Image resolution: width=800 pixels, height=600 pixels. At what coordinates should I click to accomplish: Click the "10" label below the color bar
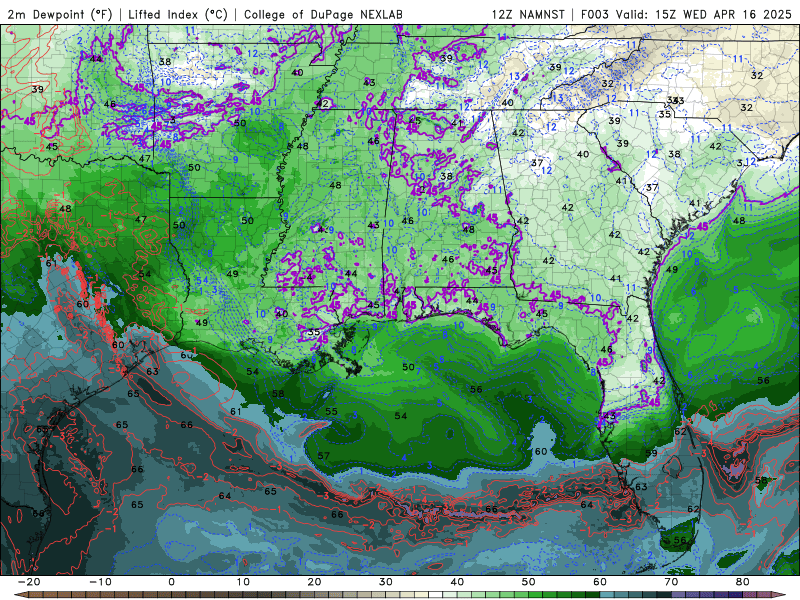(x=243, y=582)
